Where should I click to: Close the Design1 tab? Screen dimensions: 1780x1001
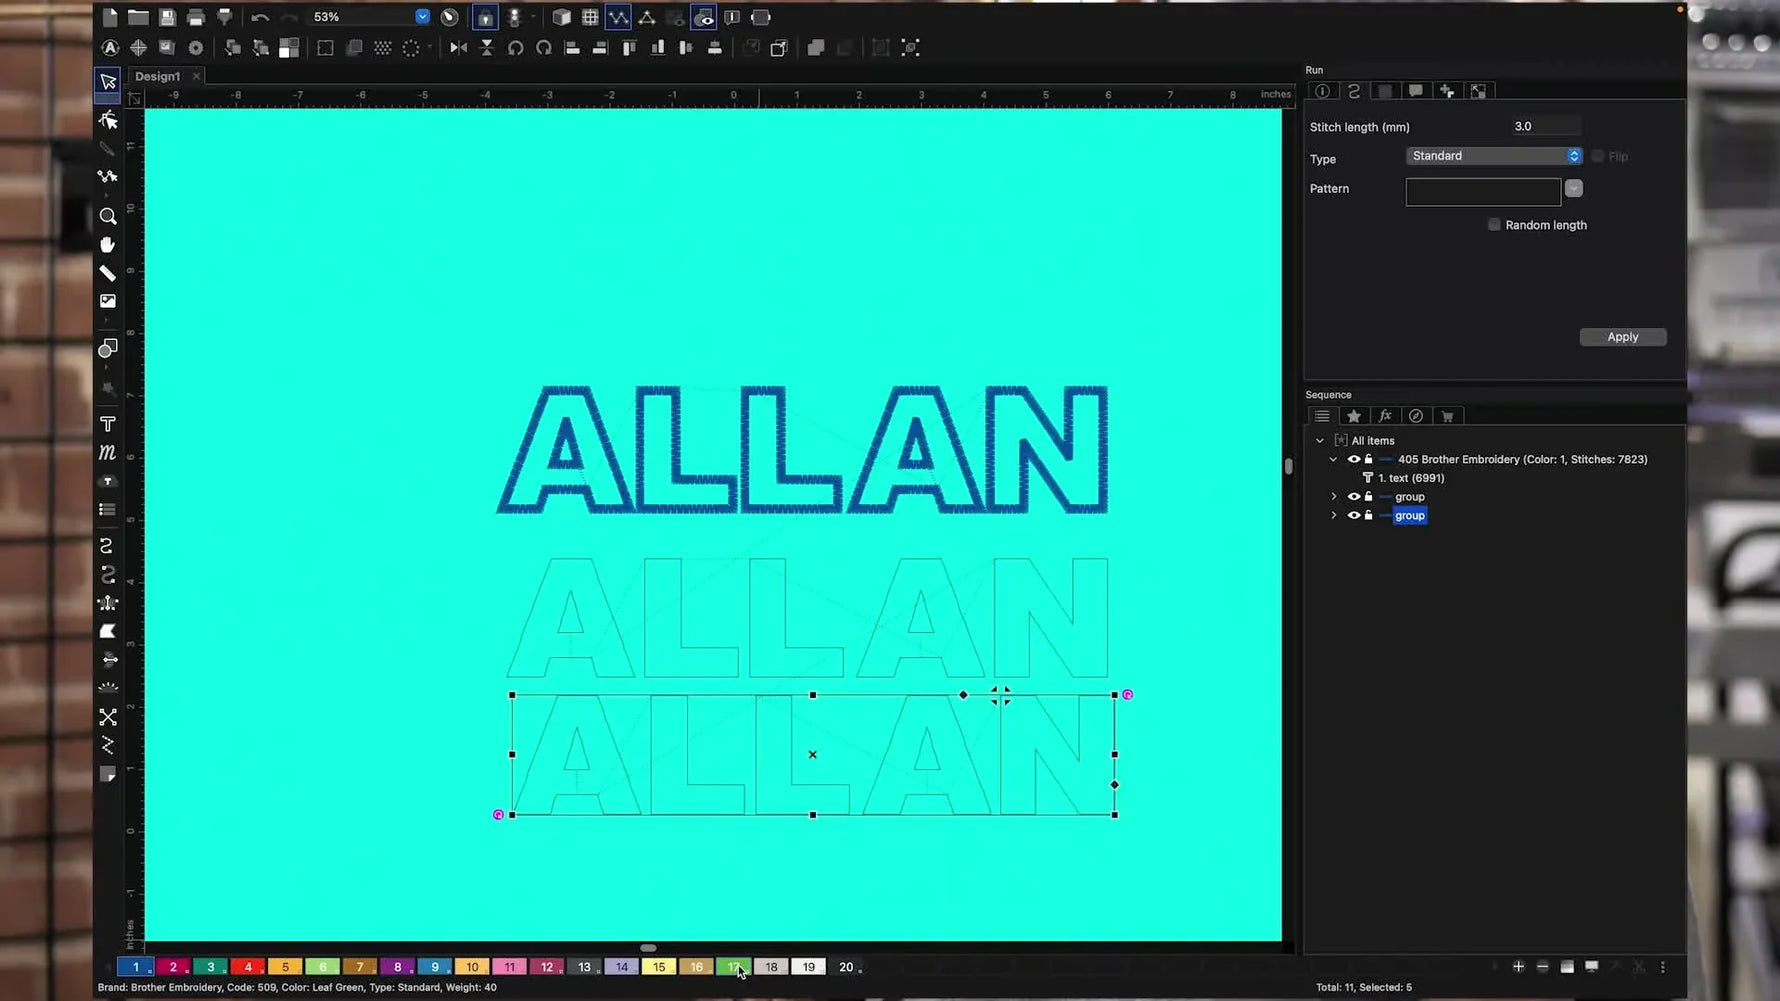(x=196, y=76)
